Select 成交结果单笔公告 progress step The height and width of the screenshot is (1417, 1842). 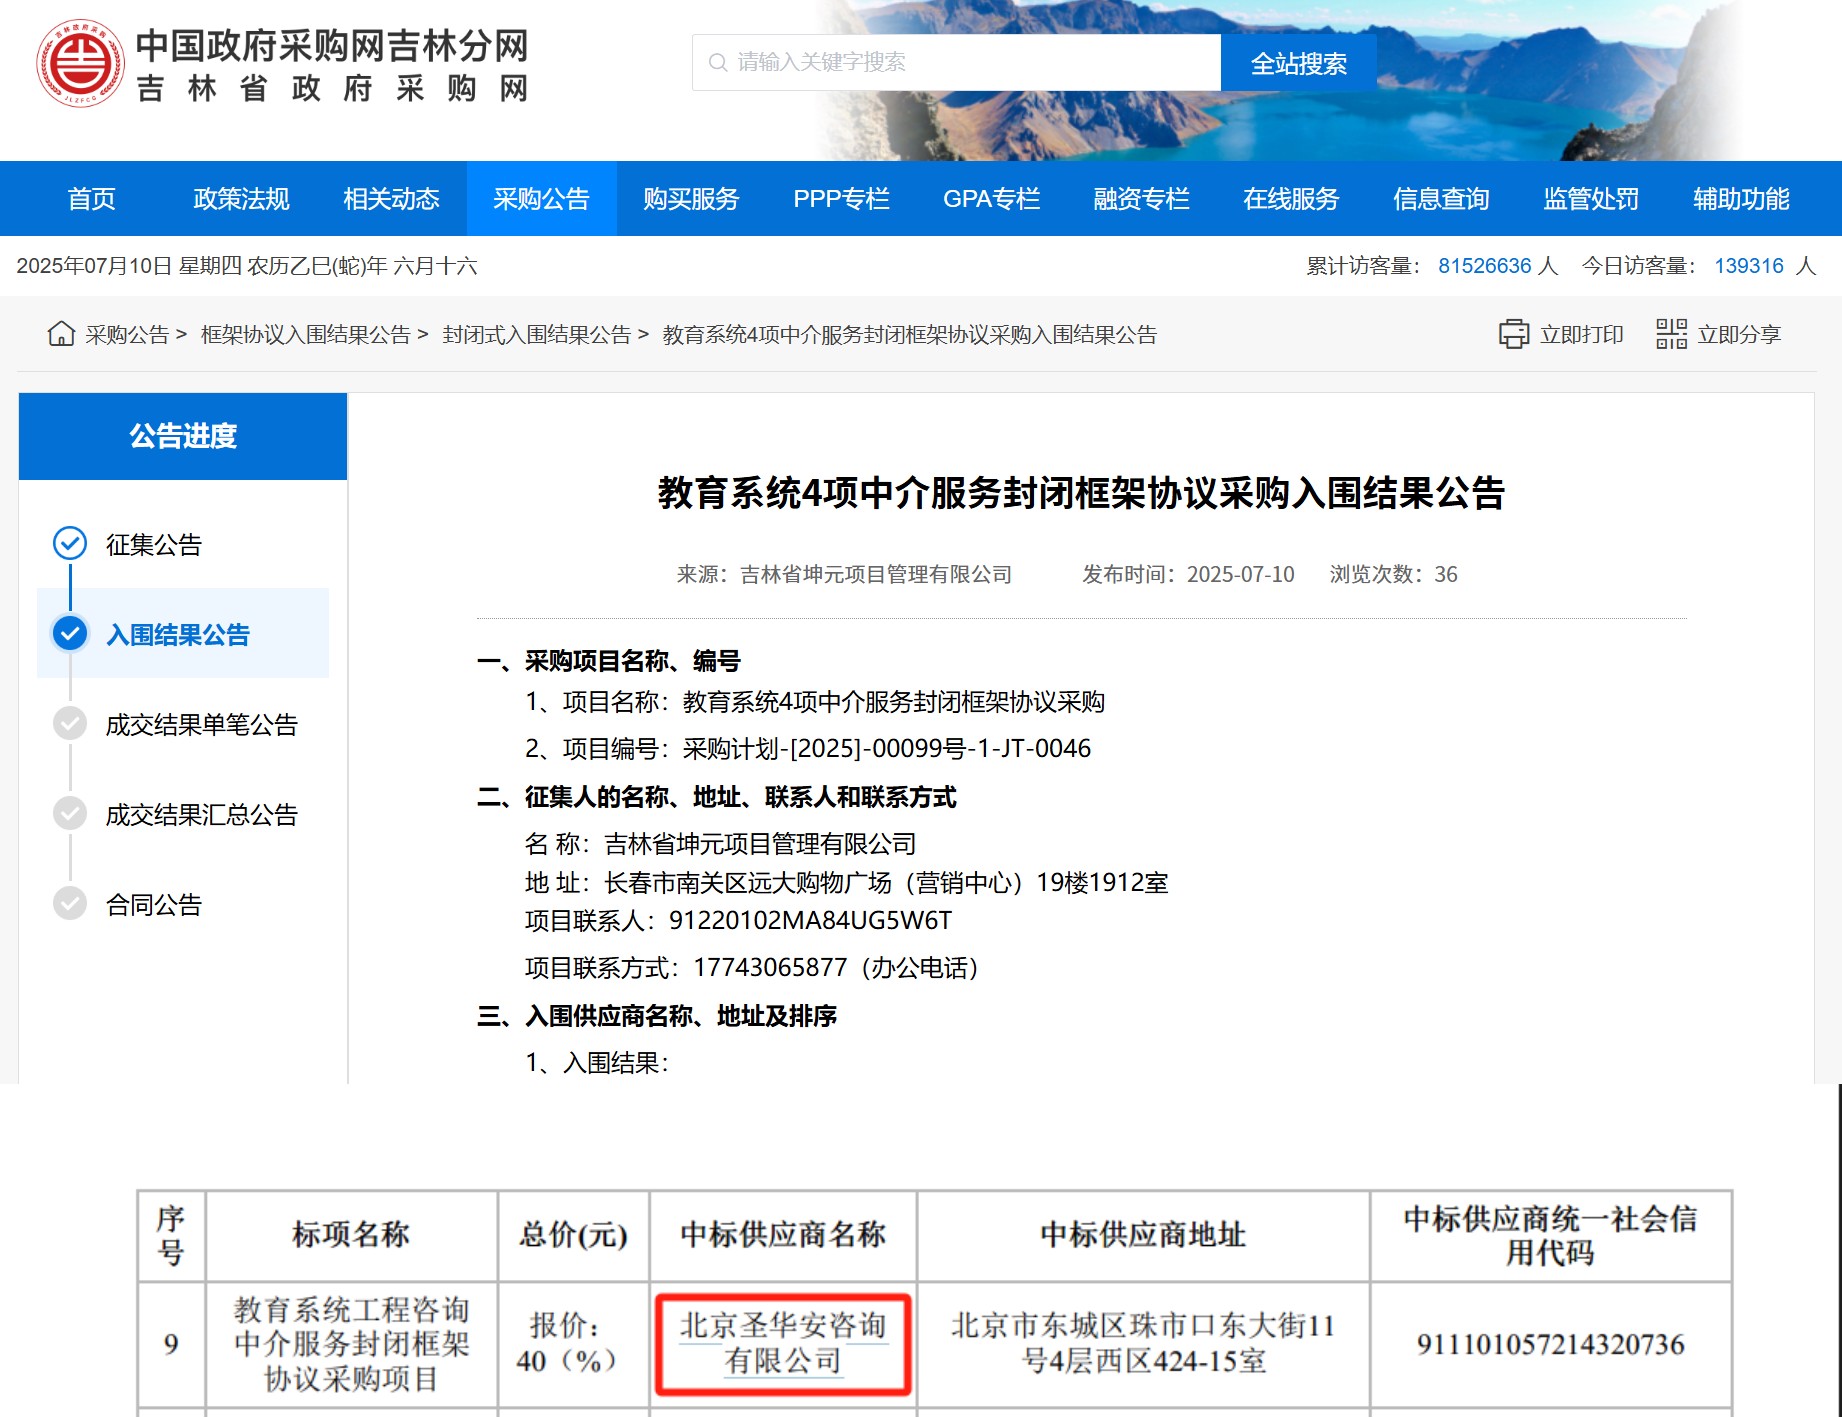[183, 724]
